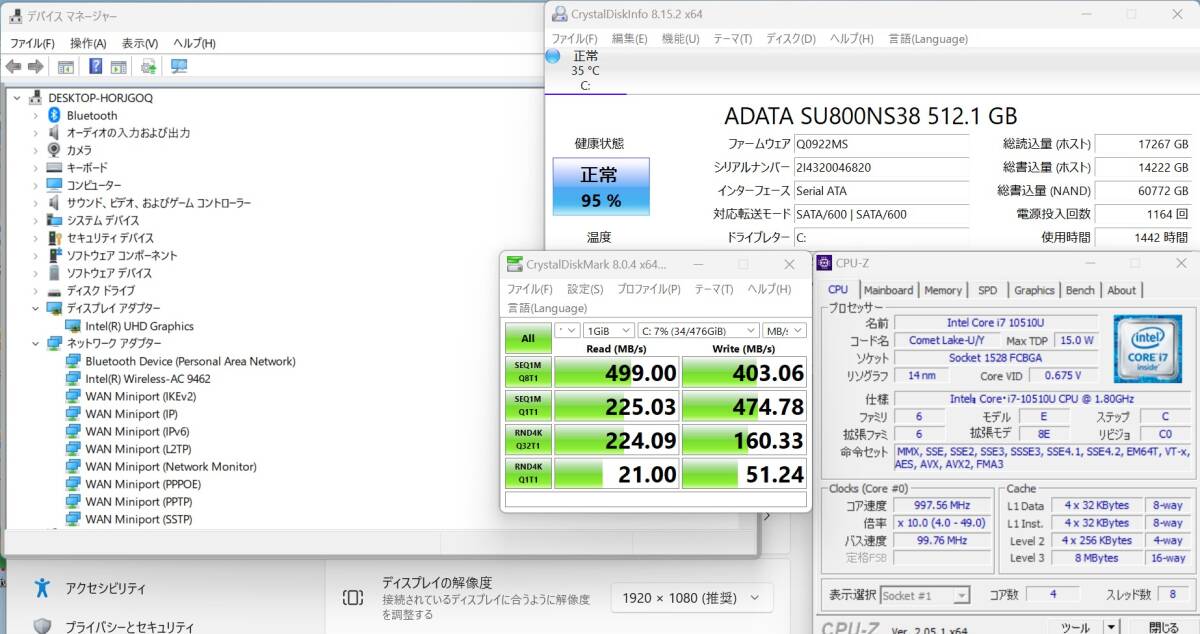The image size is (1200, 634).
Task: Start the RND4K Q32T1 test
Action: 528,439
